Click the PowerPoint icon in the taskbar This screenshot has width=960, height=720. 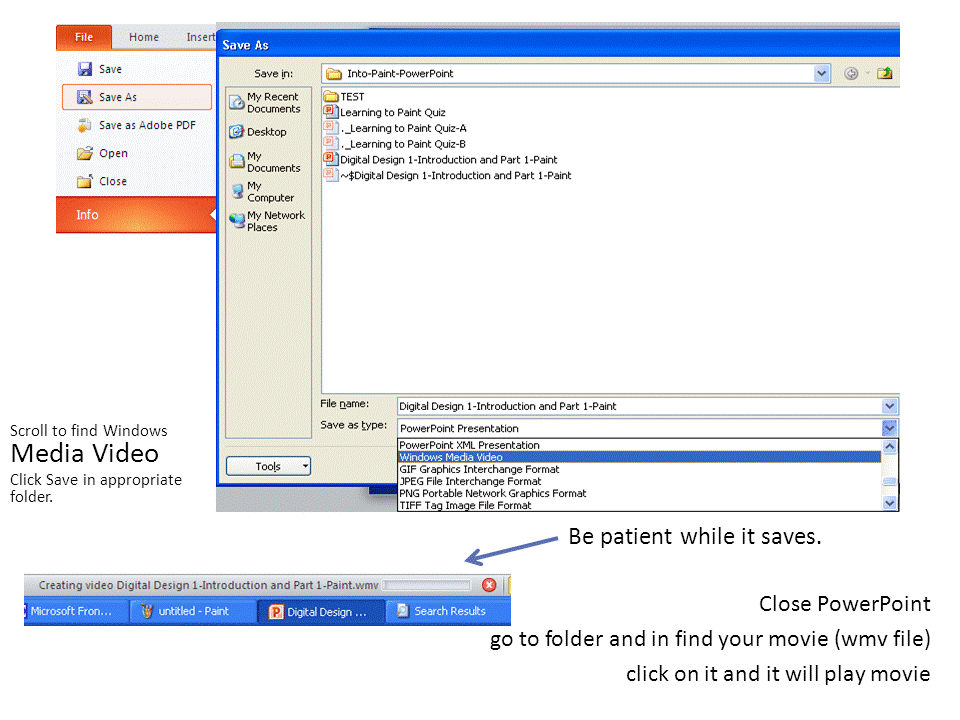276,612
